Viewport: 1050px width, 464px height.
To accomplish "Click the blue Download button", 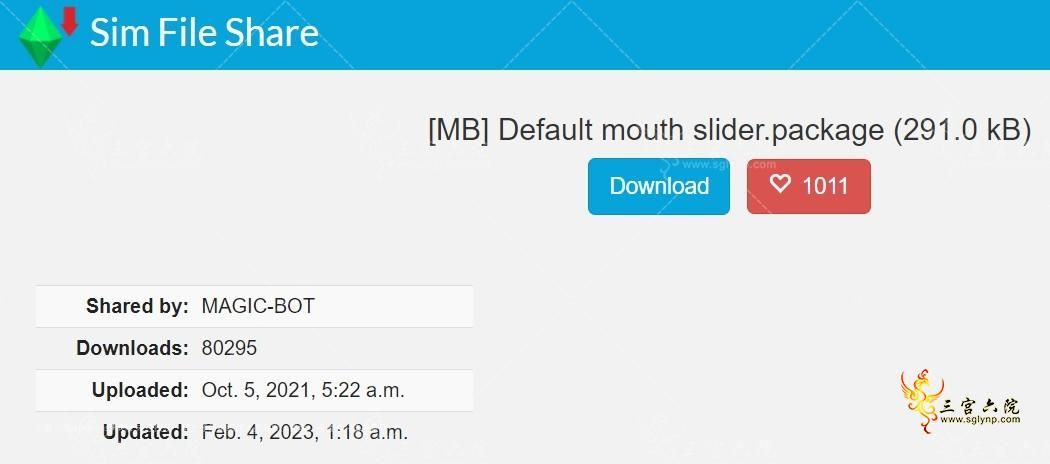I will tap(659, 186).
